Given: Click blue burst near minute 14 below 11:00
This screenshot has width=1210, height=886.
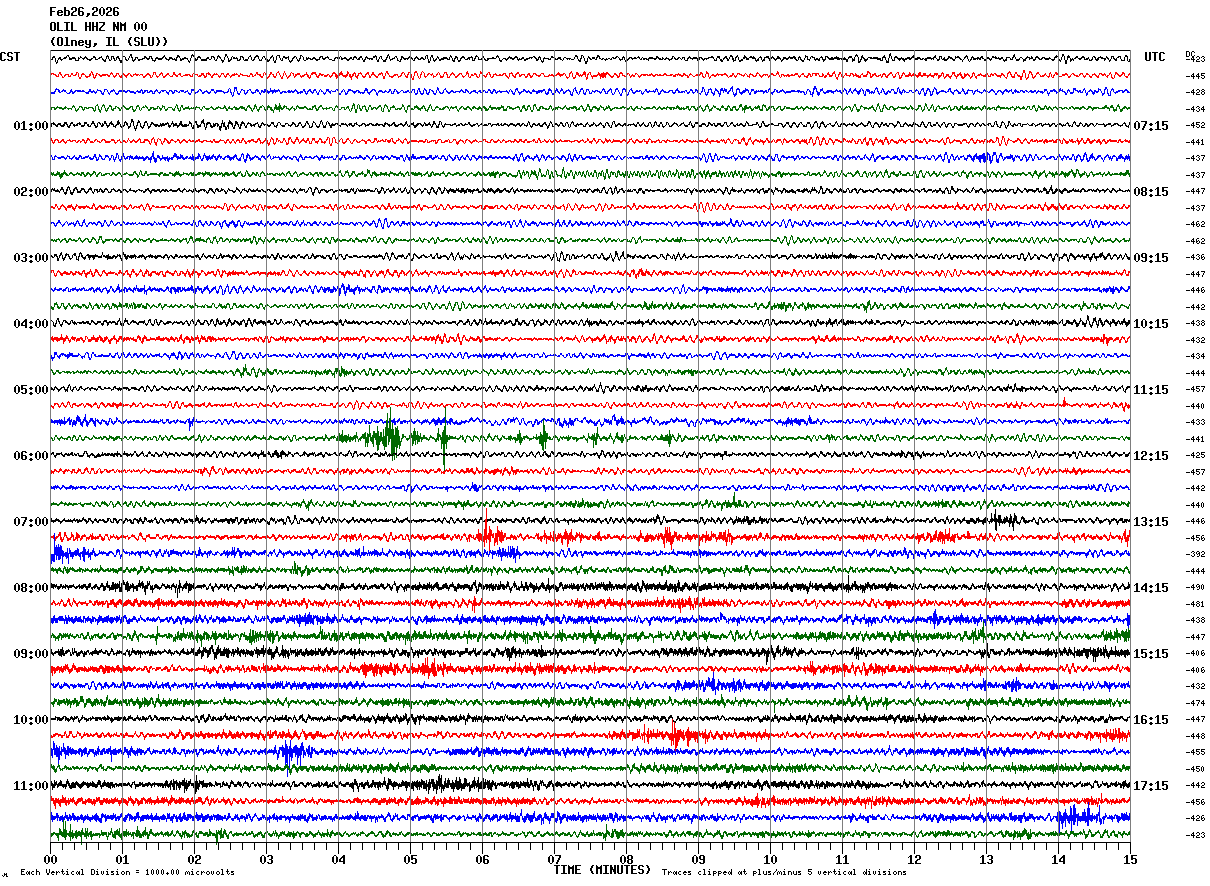Looking at the screenshot, I should coord(1079,816).
